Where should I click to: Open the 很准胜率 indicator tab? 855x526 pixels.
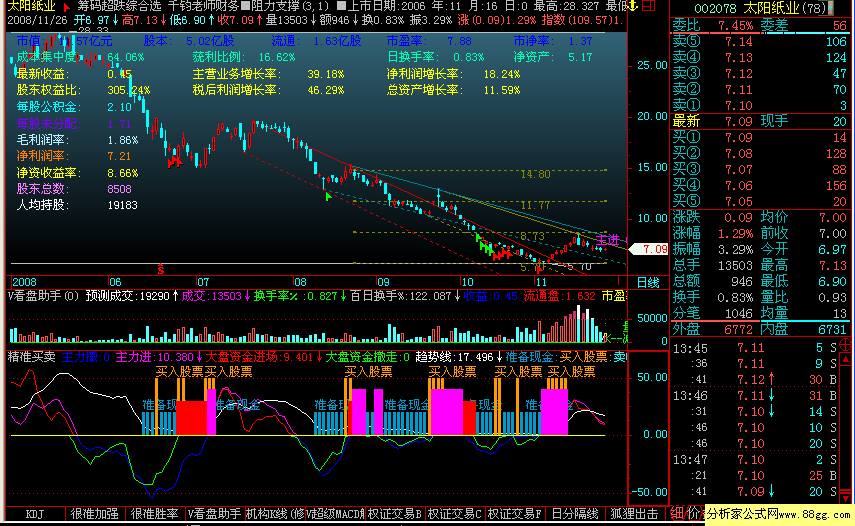point(154,514)
